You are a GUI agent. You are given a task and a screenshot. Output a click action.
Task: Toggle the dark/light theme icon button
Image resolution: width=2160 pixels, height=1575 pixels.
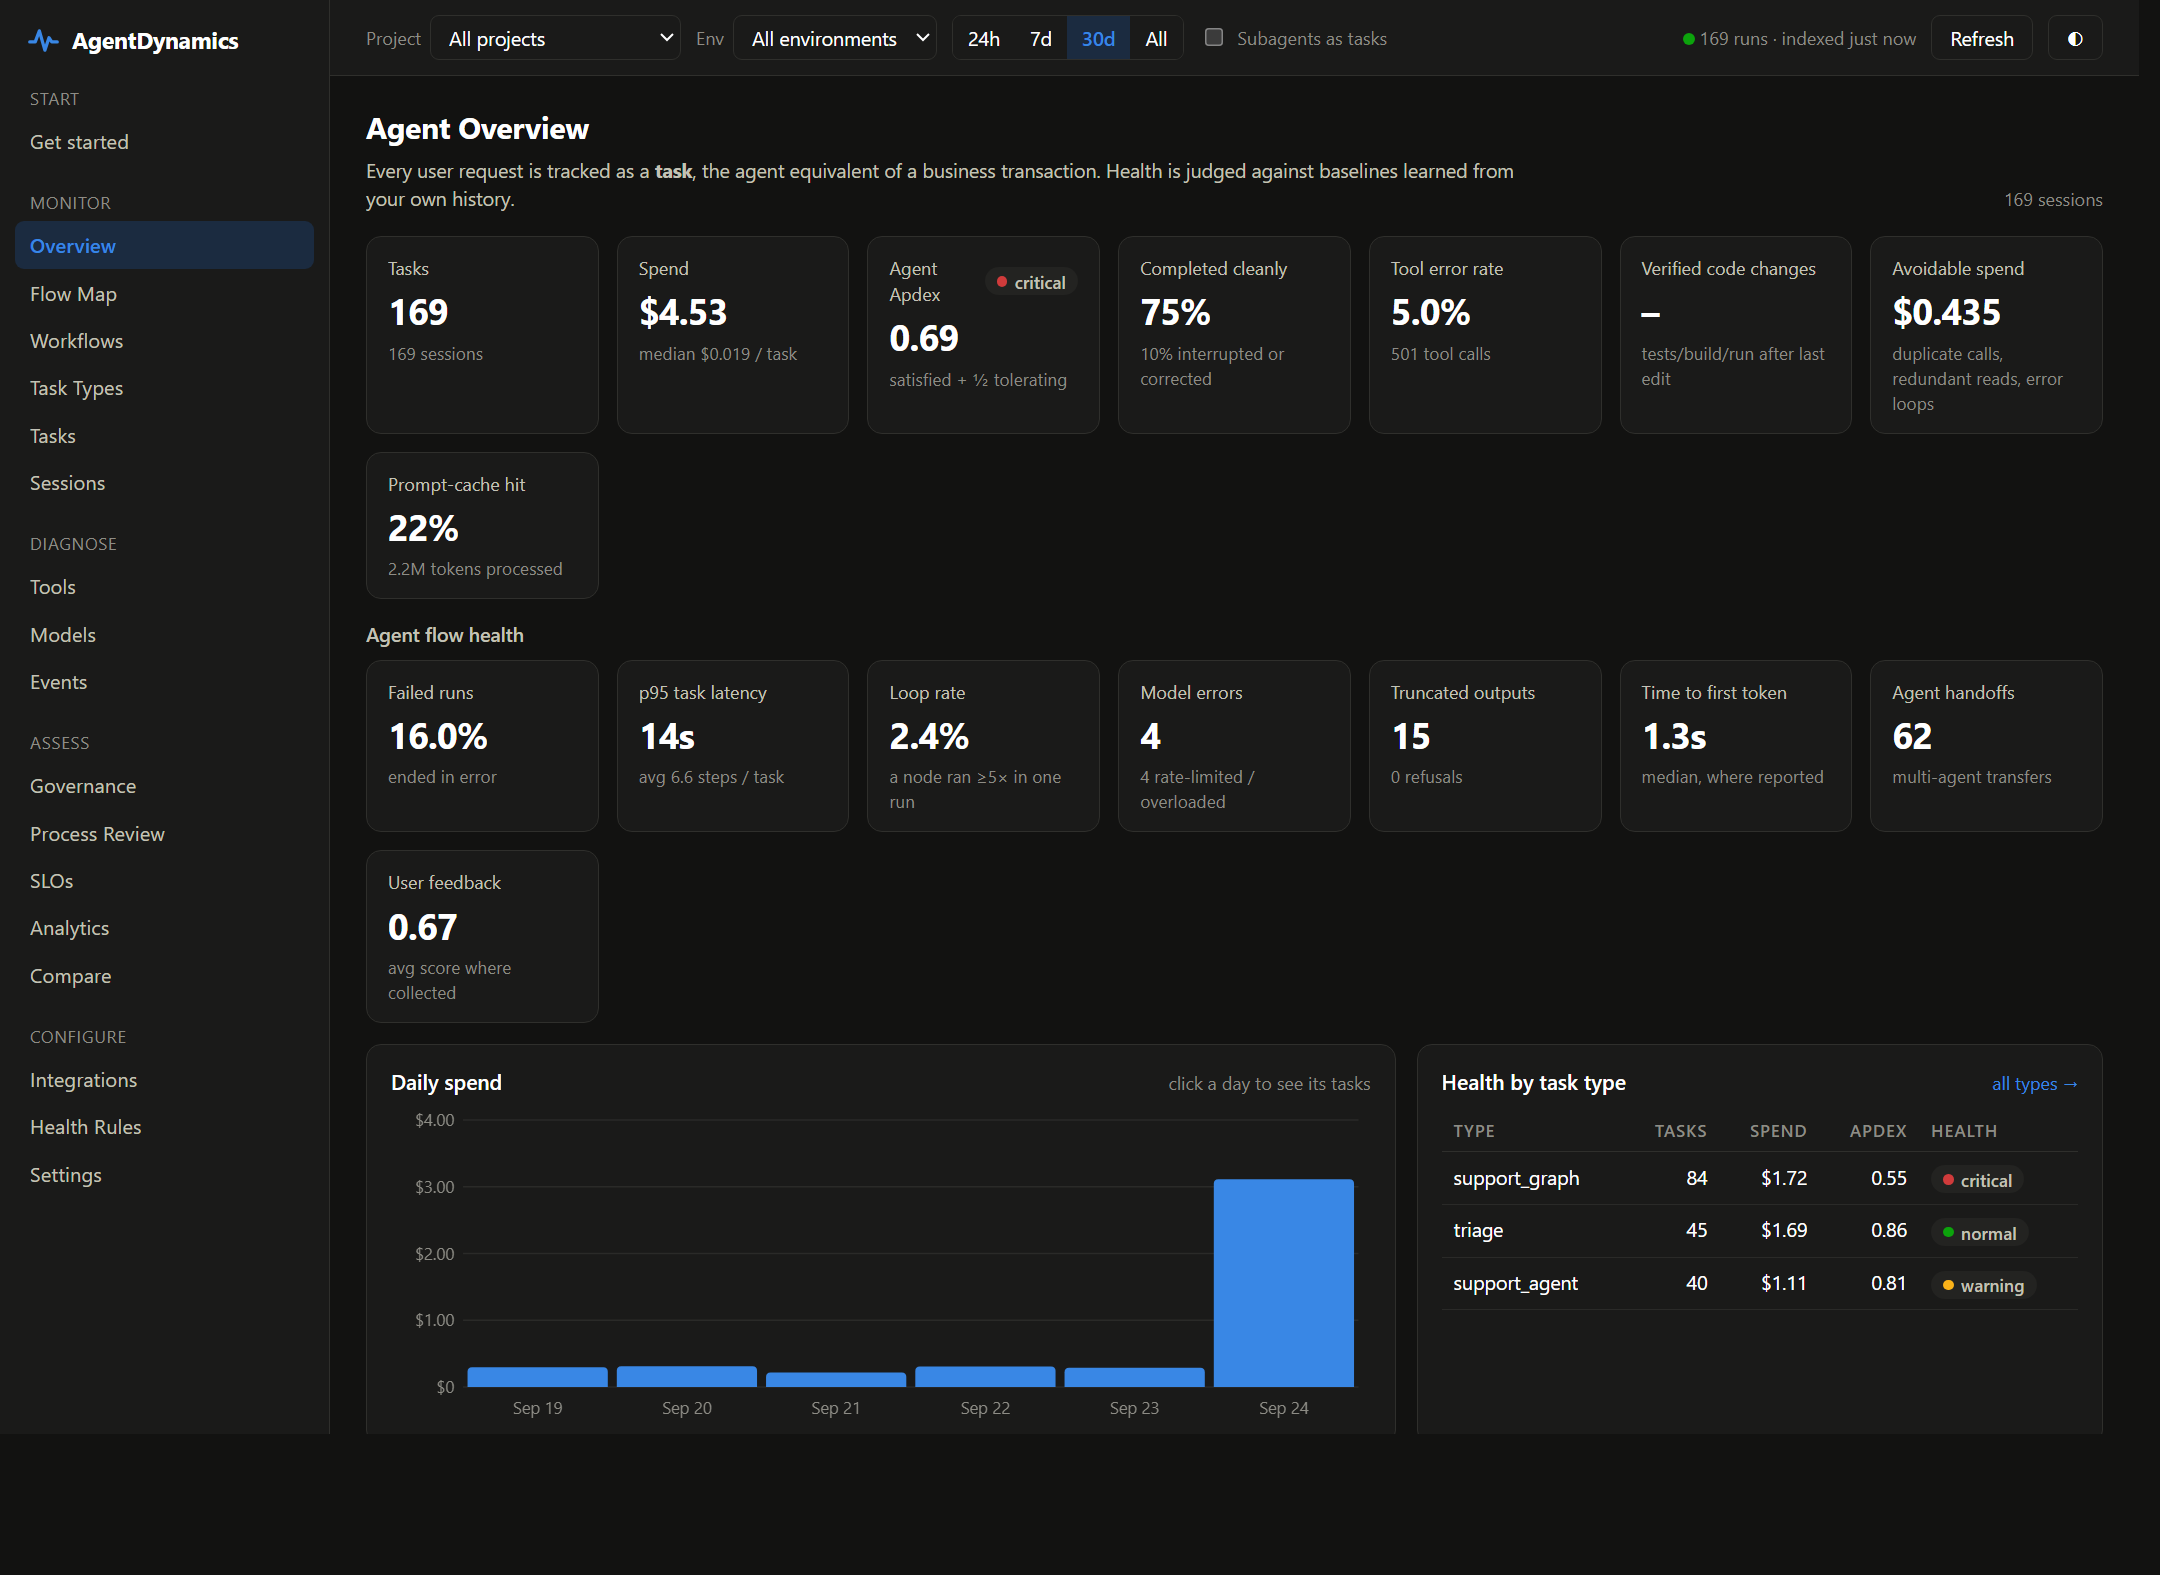coord(2075,39)
